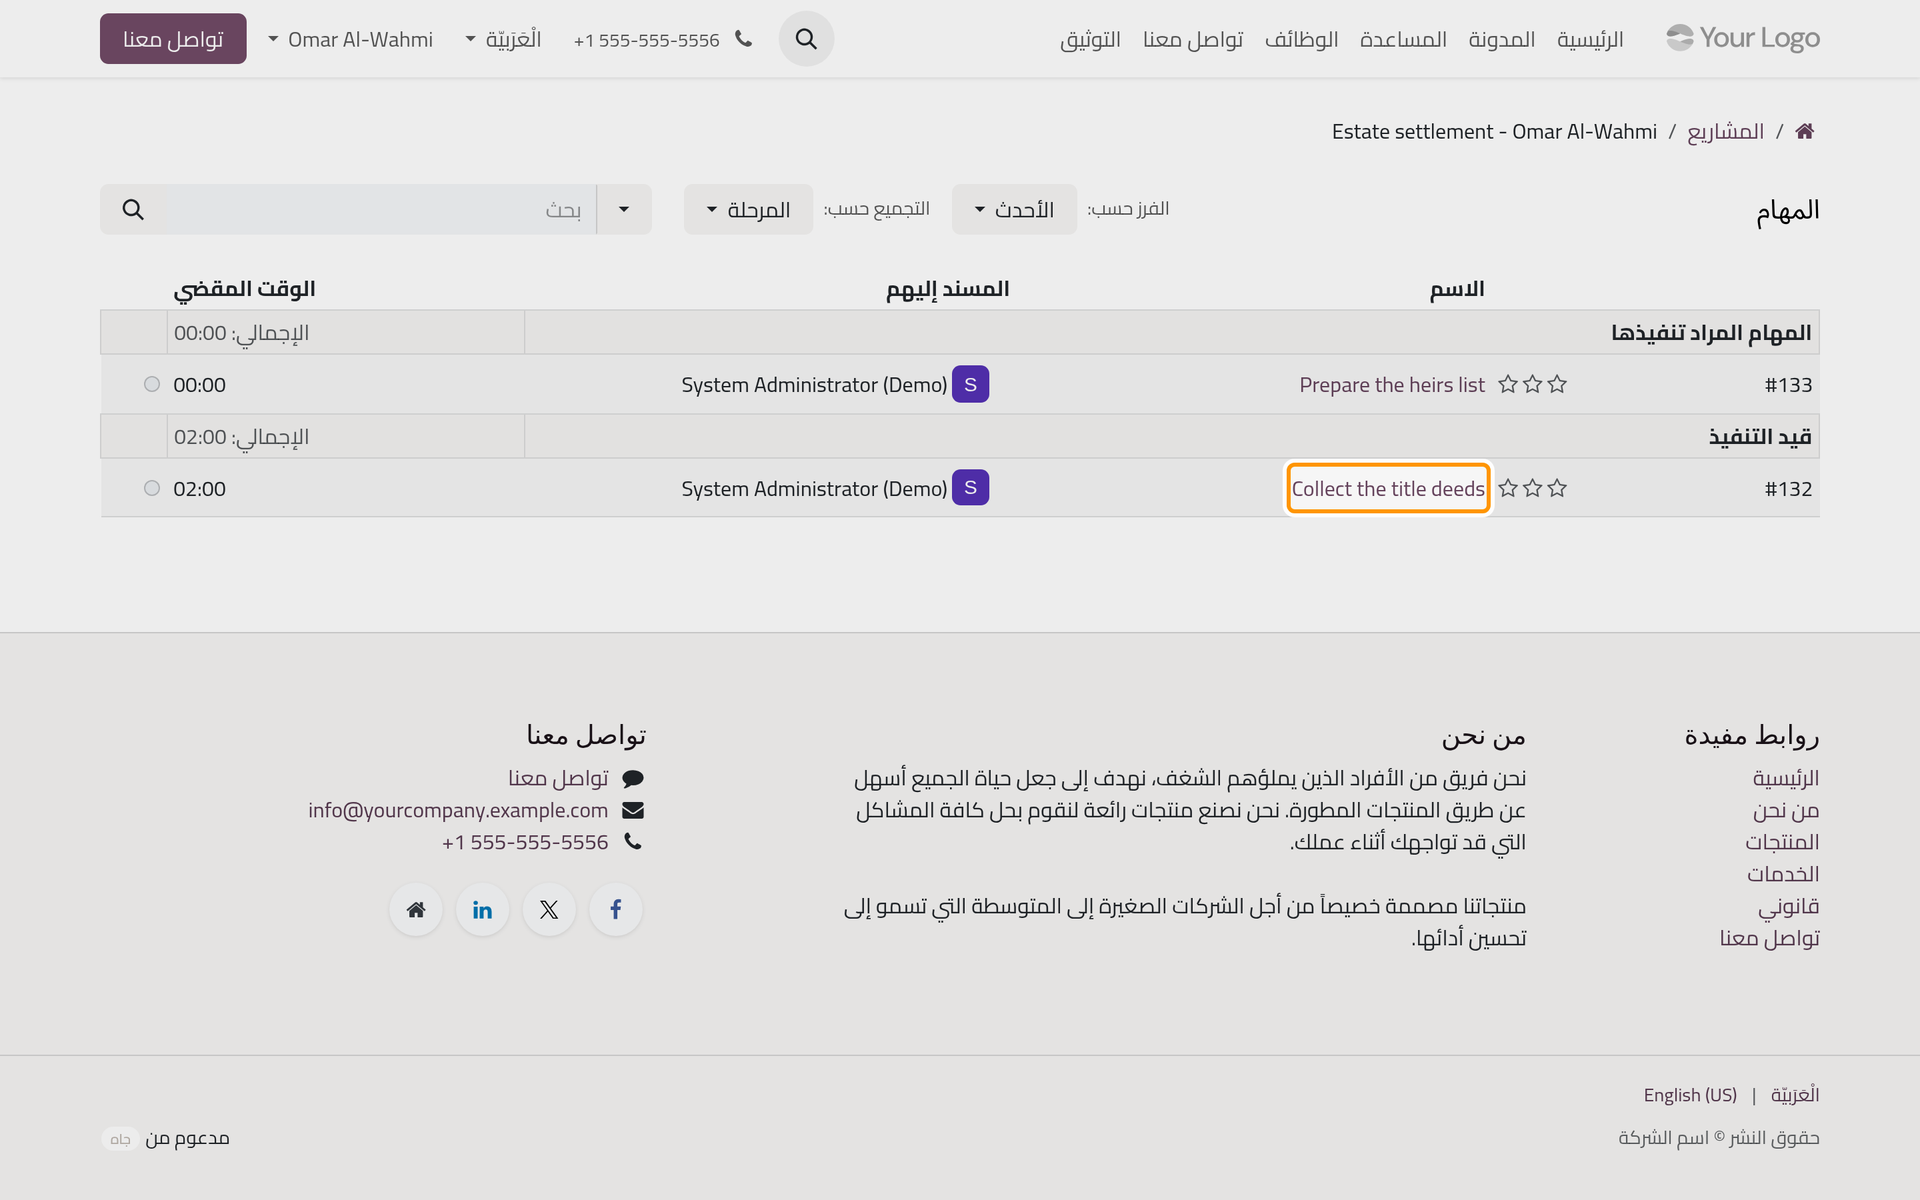Screen dimensions: 1920x1200
Task: Open the group by المرحلة dropdown
Action: (x=748, y=209)
